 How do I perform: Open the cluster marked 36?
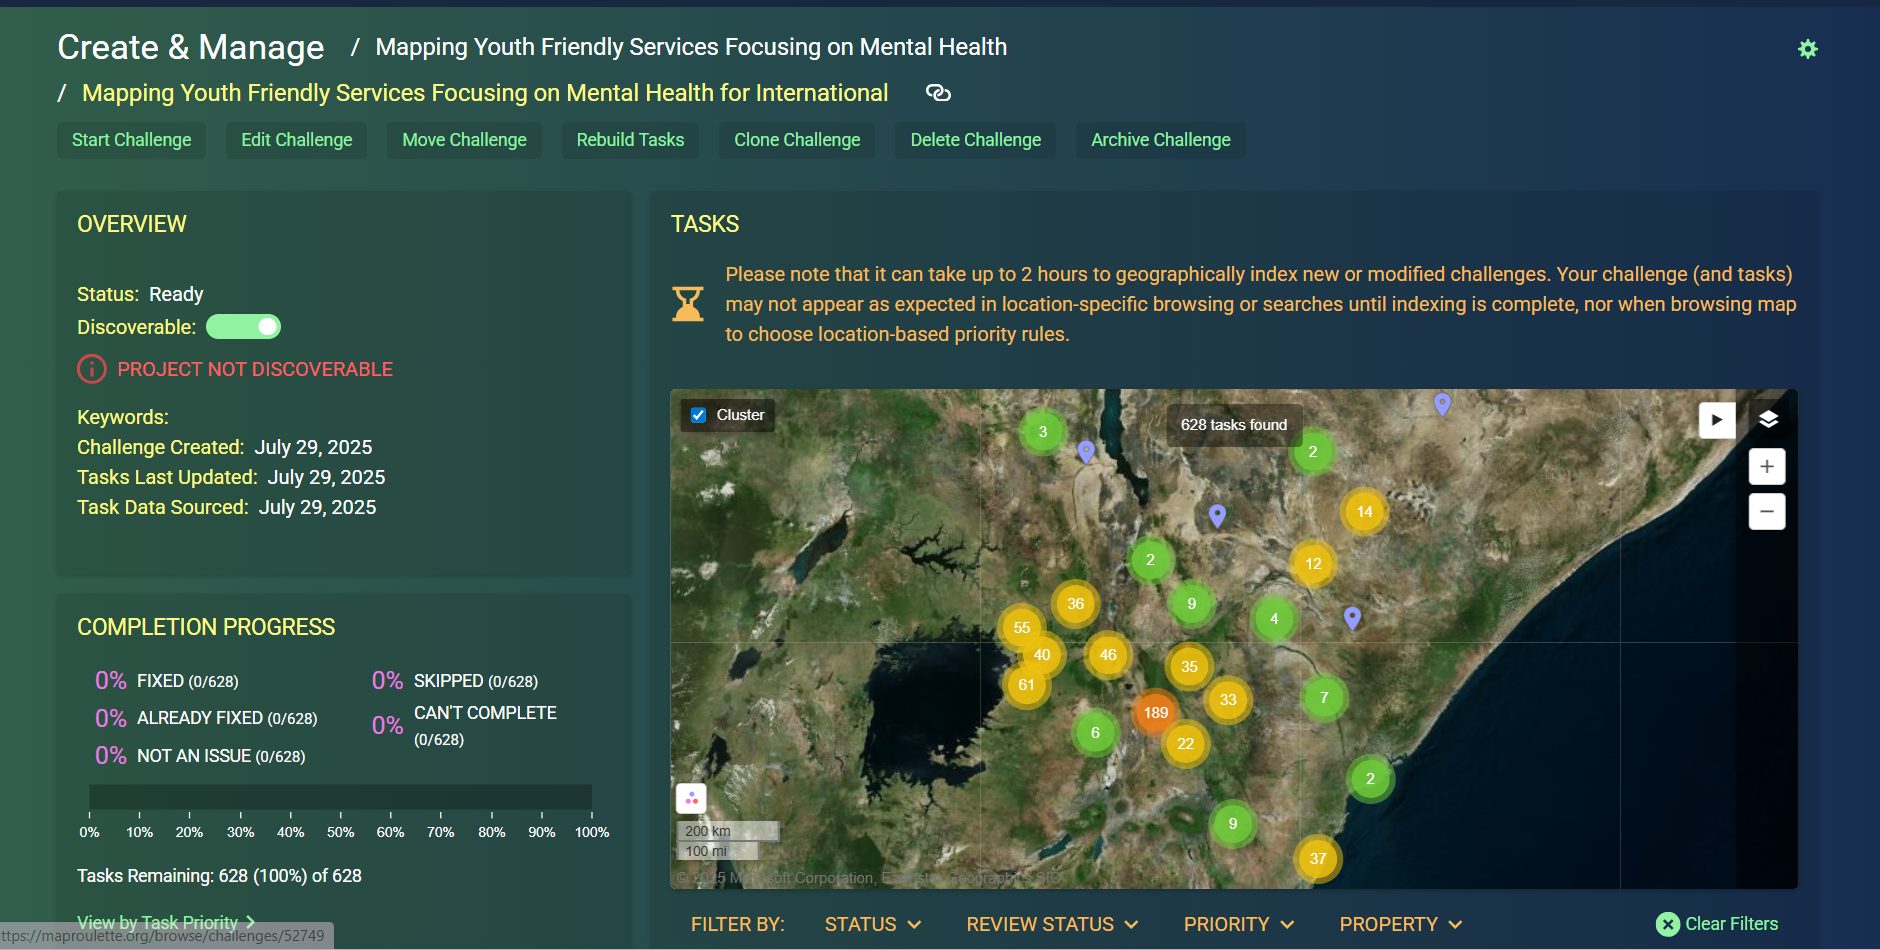coord(1076,604)
